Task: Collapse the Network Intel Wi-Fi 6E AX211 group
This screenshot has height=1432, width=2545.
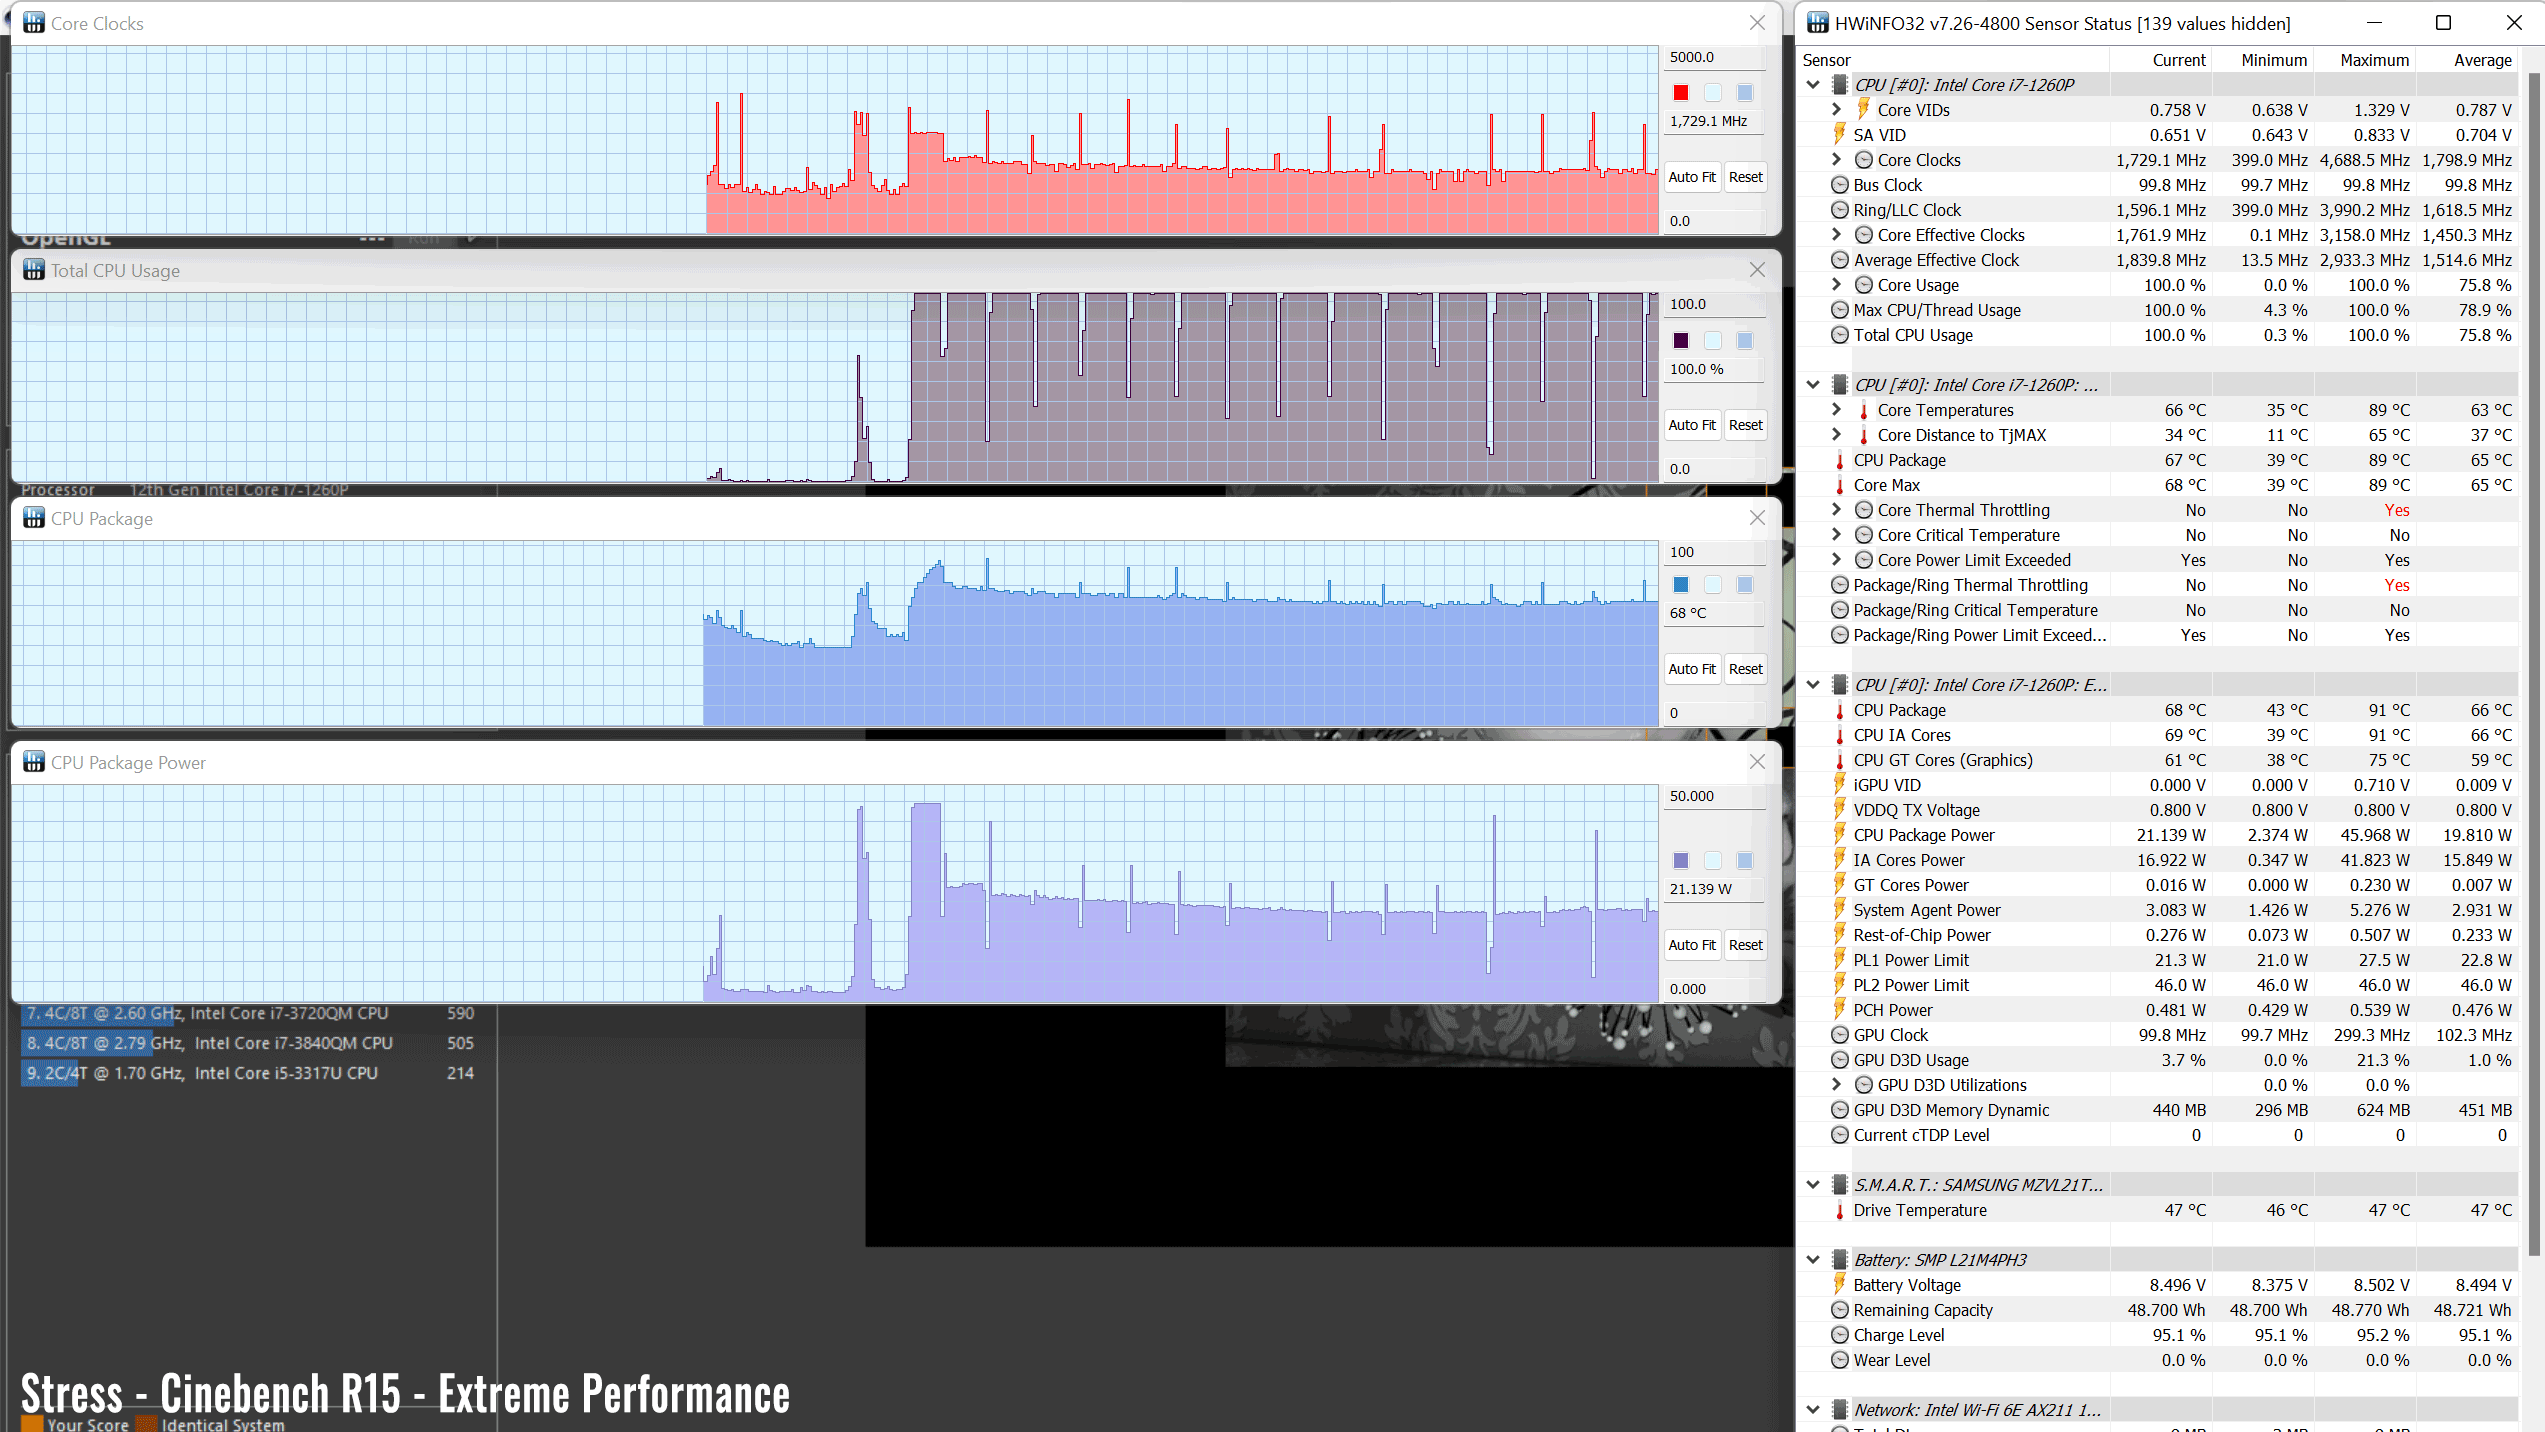Action: [x=1813, y=1410]
